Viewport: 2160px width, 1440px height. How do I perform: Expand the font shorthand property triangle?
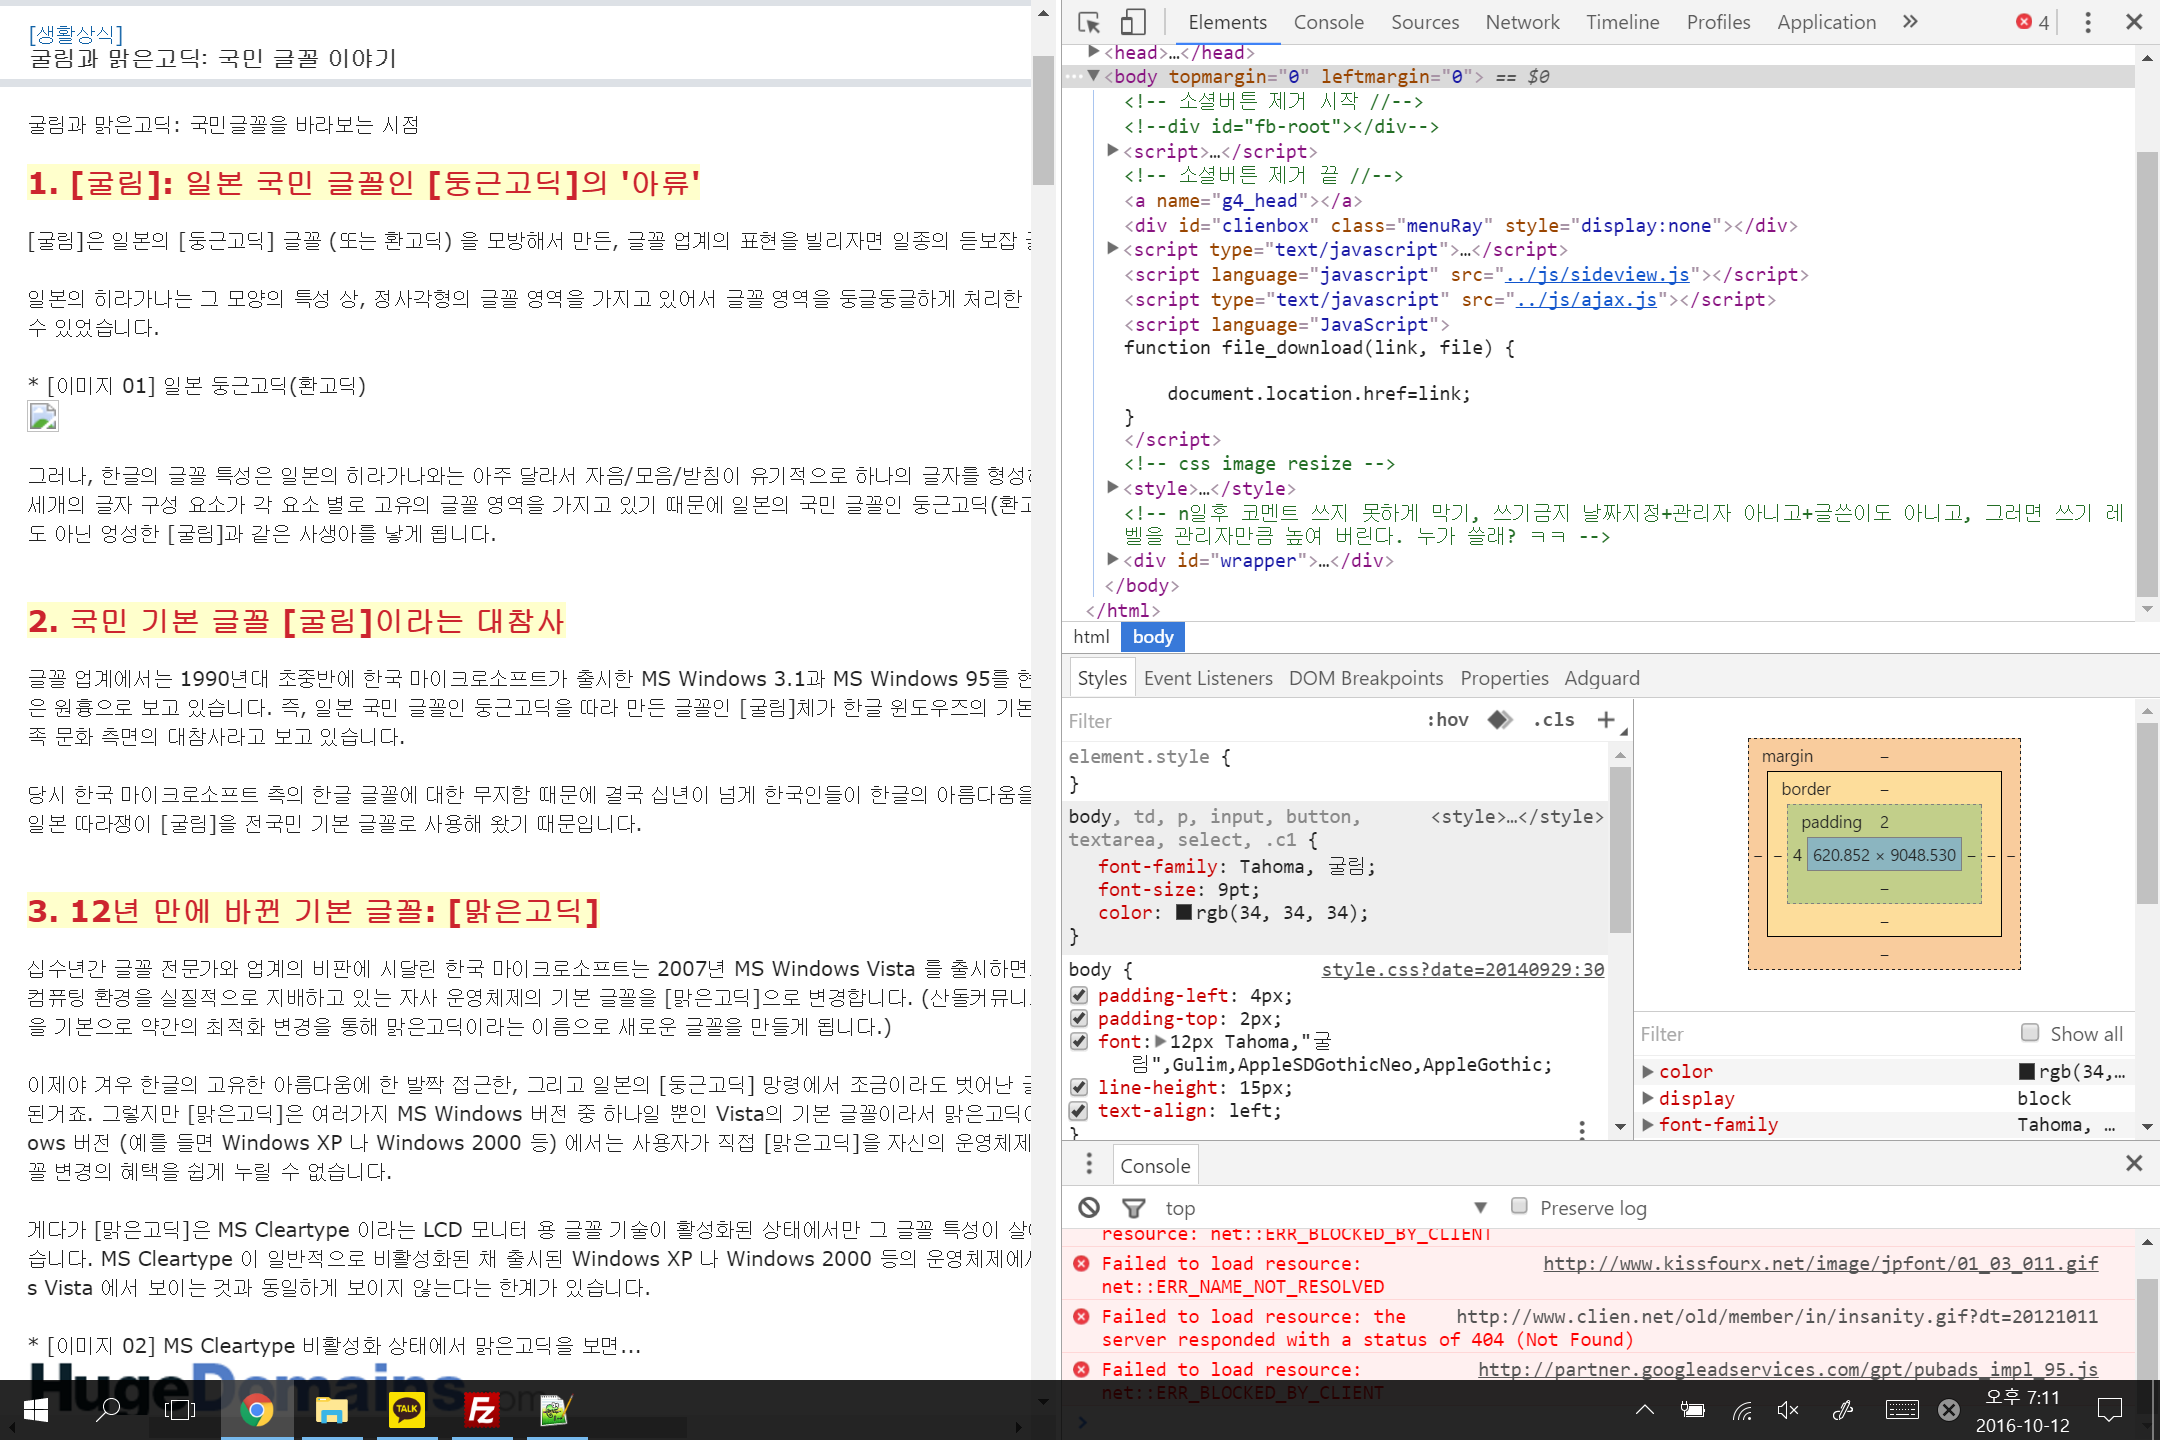(1160, 1041)
